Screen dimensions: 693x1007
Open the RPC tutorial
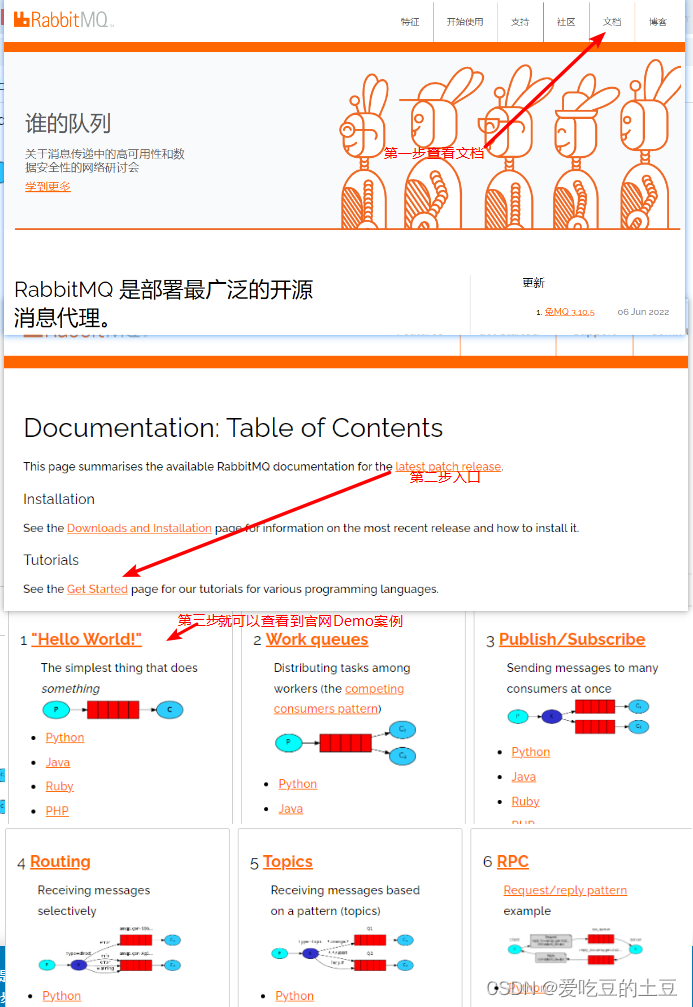(513, 861)
